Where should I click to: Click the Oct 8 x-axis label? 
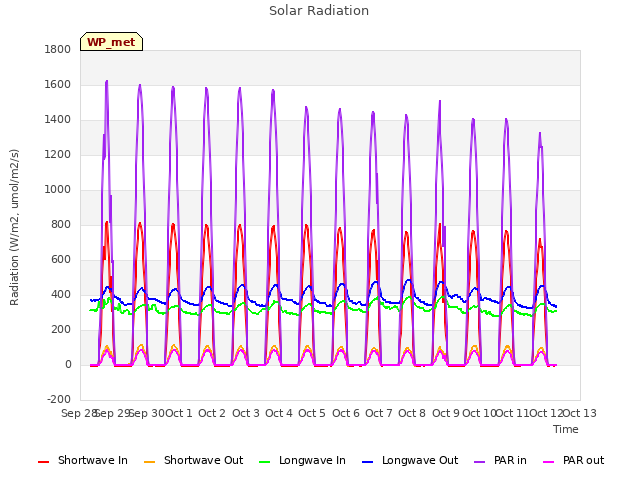(412, 413)
